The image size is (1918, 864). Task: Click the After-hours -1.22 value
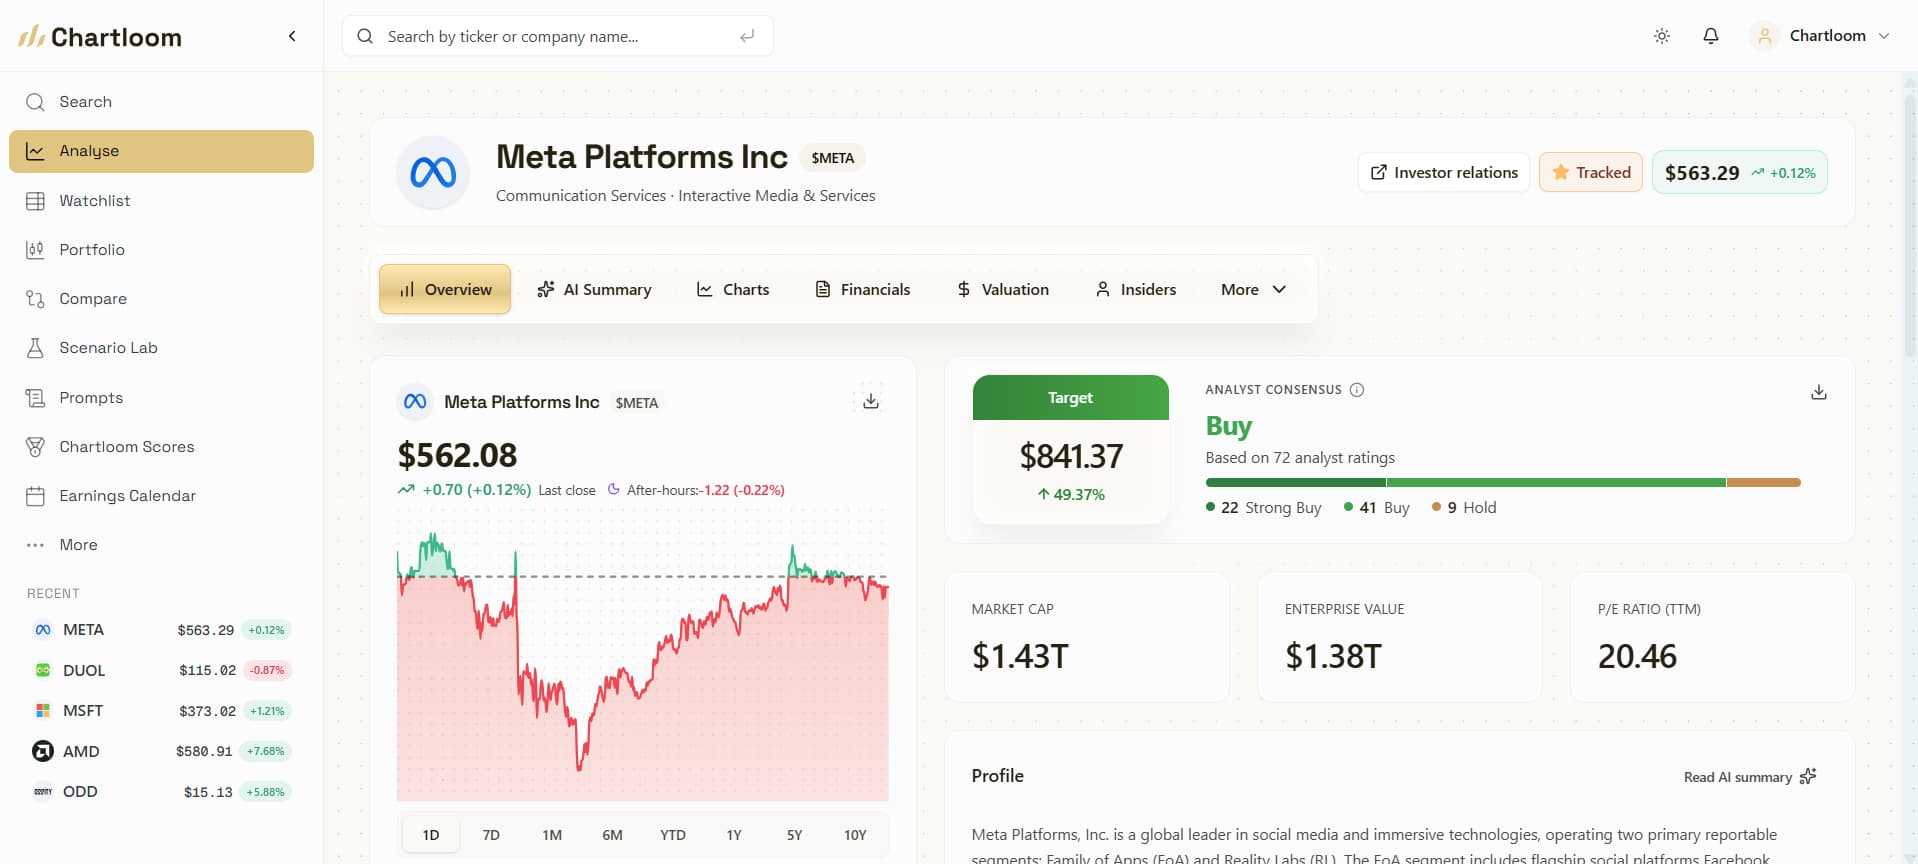[x=744, y=490]
